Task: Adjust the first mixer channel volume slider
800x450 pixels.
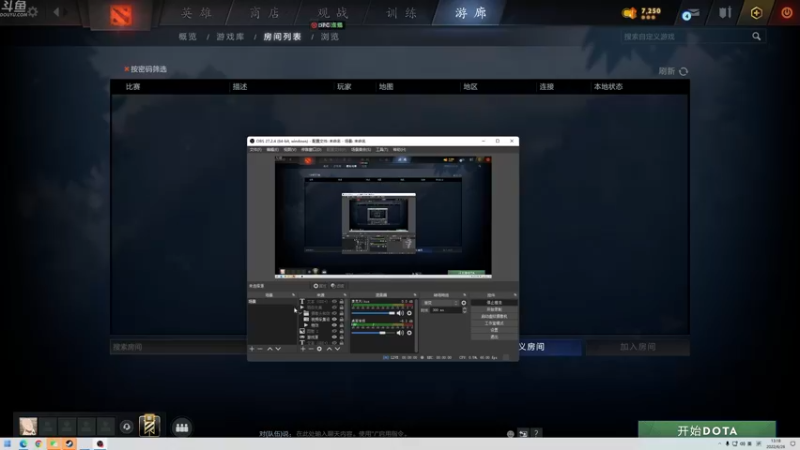Action: pyautogui.click(x=373, y=313)
